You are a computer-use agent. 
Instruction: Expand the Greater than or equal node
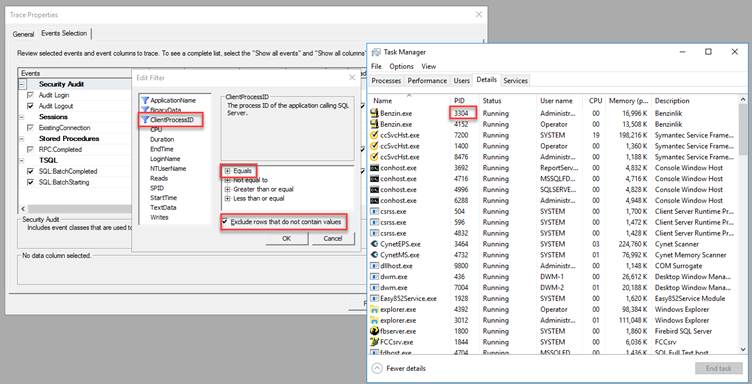click(x=227, y=189)
